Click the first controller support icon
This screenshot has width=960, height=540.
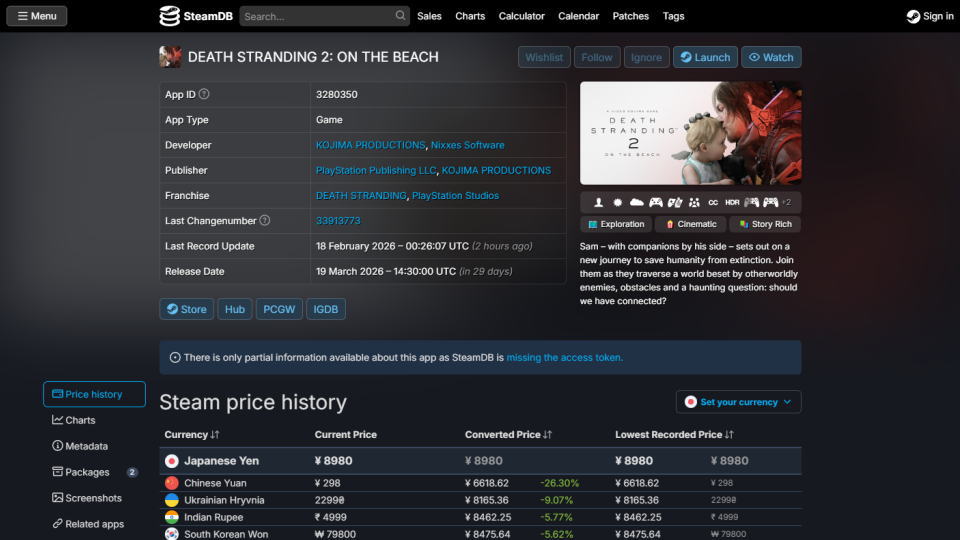coord(656,202)
